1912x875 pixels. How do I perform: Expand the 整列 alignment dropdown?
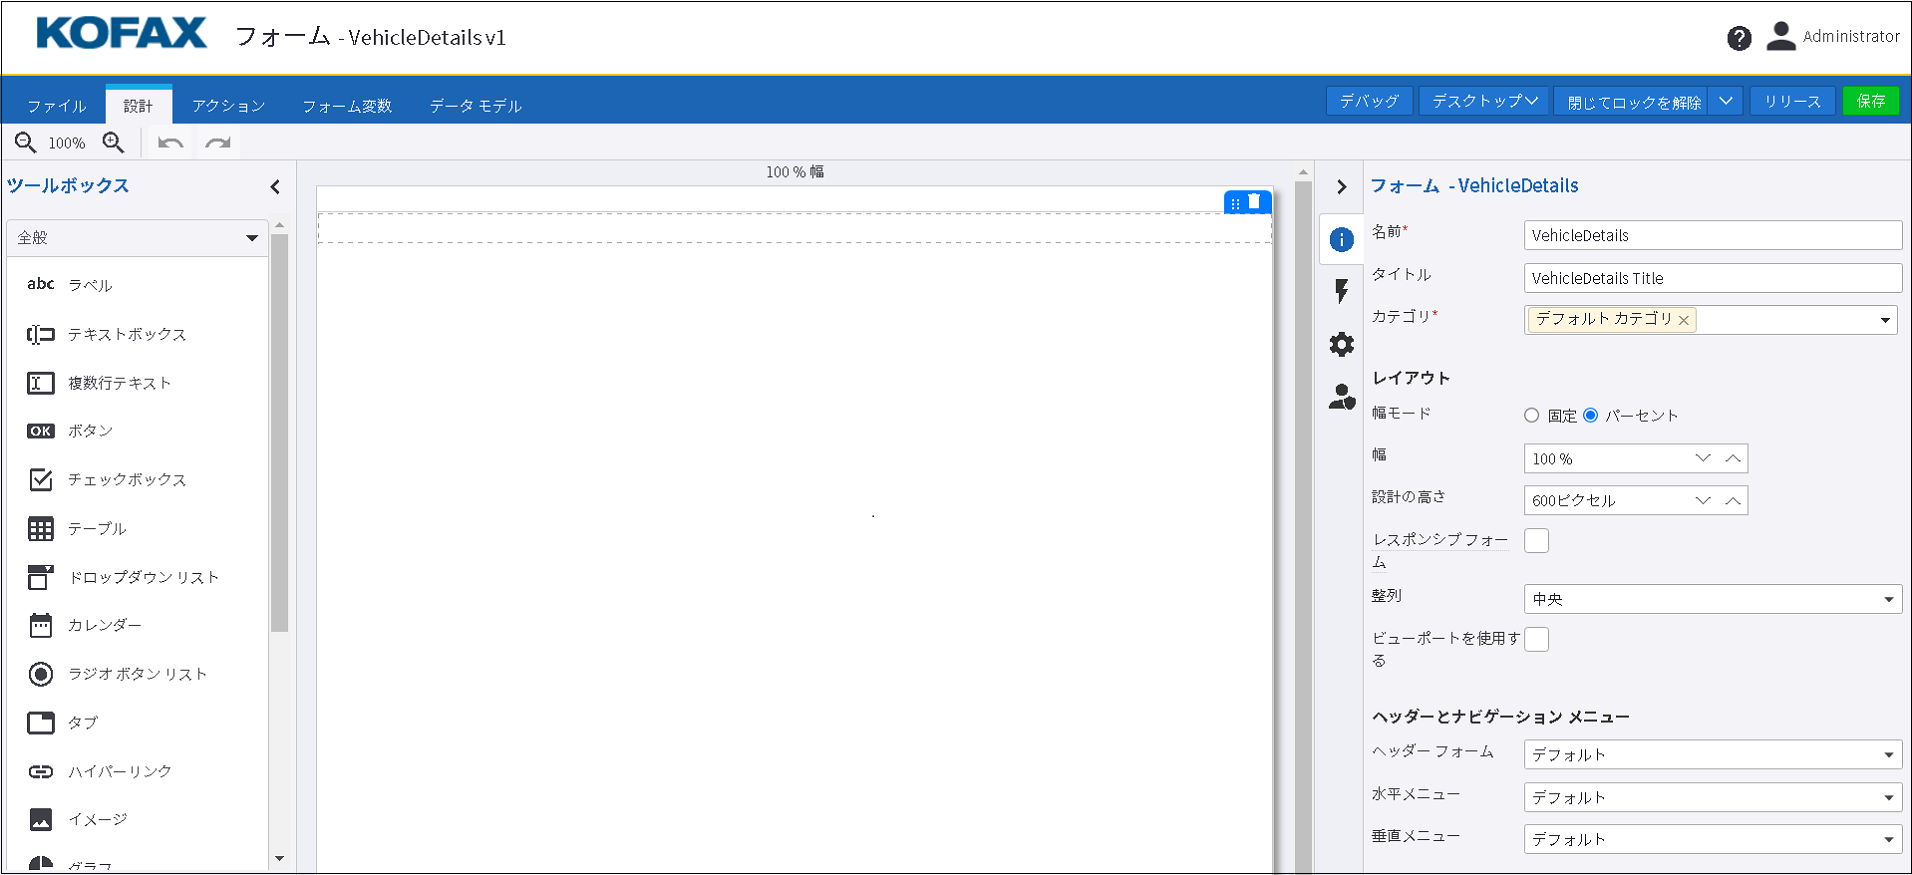pyautogui.click(x=1711, y=599)
